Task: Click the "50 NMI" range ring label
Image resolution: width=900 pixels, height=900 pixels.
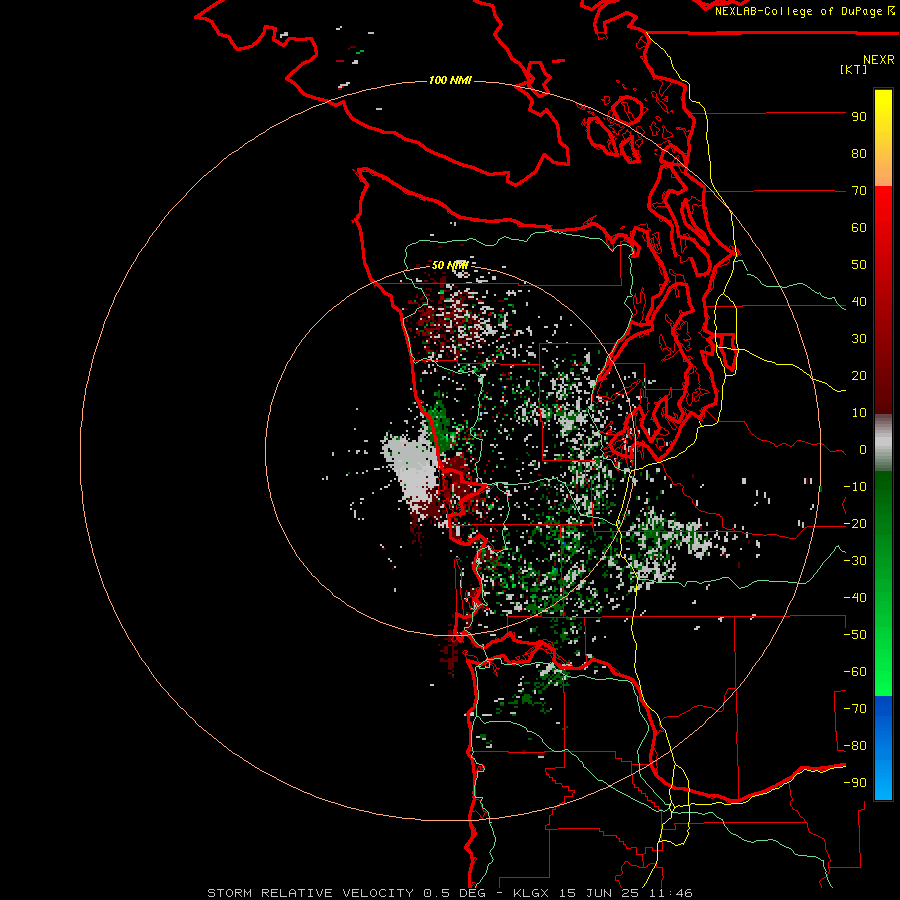Action: point(450,265)
